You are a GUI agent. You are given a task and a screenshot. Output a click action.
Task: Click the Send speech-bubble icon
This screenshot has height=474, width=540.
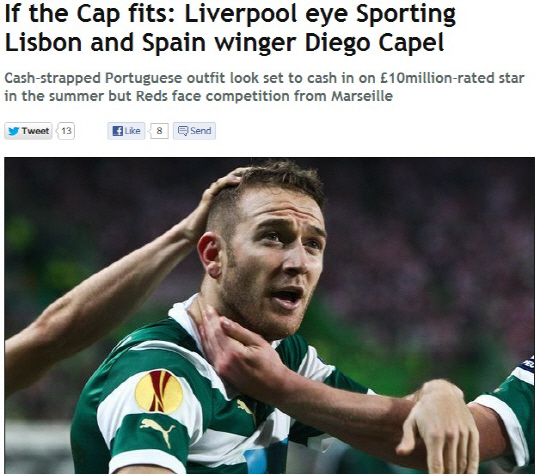183,131
